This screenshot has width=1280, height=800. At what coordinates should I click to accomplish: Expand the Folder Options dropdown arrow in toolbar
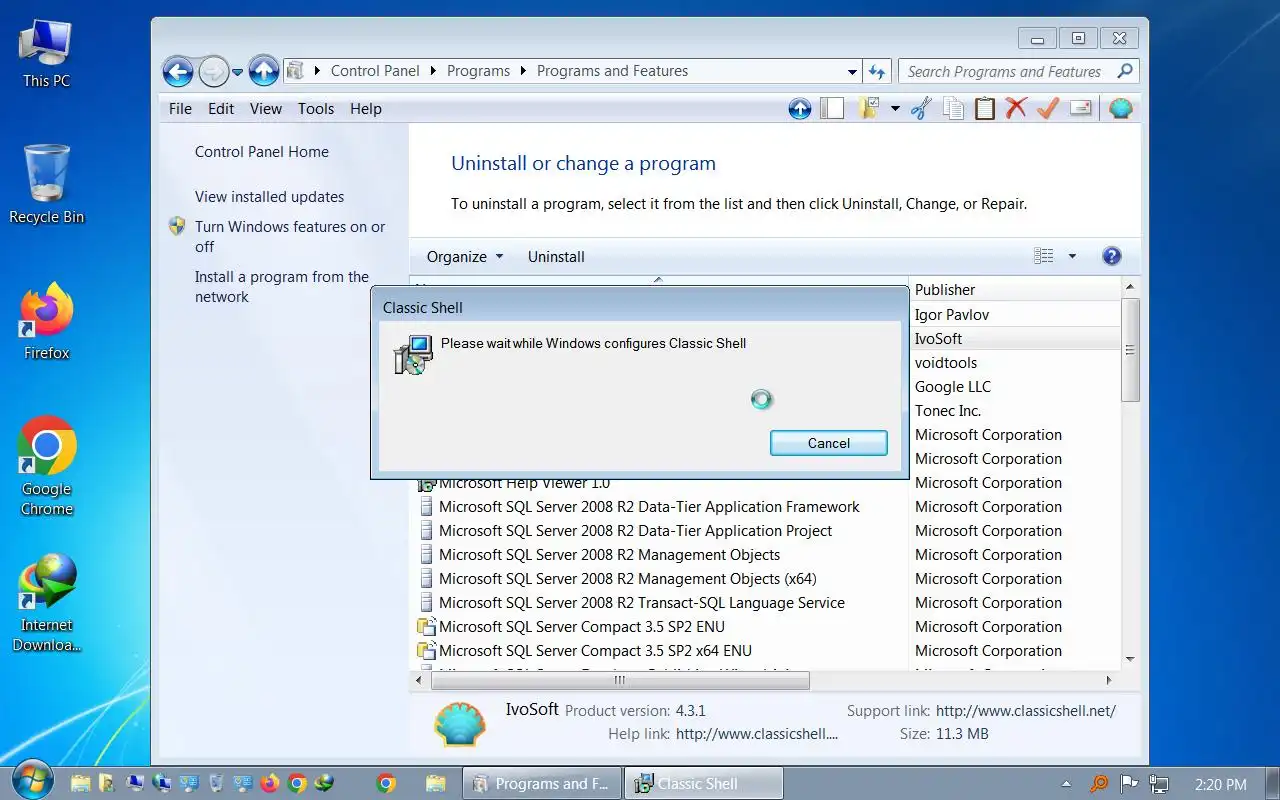(x=895, y=109)
